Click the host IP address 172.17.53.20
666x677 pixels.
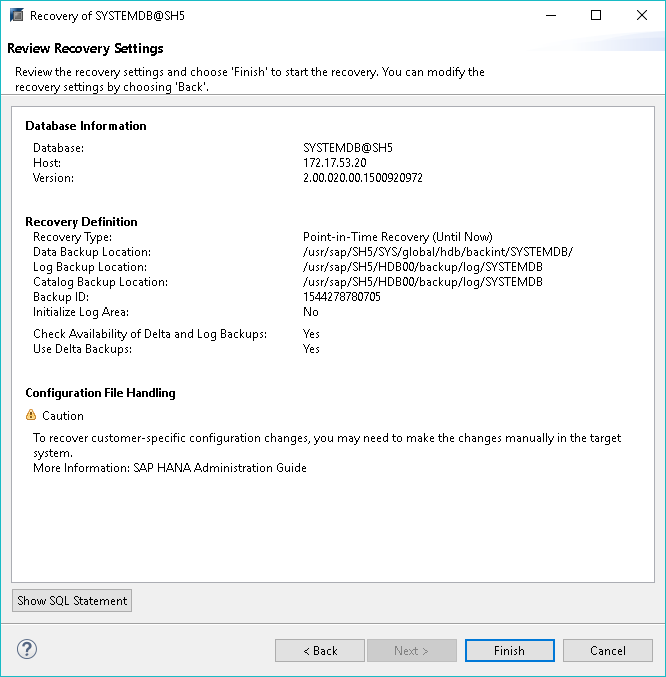pyautogui.click(x=334, y=163)
